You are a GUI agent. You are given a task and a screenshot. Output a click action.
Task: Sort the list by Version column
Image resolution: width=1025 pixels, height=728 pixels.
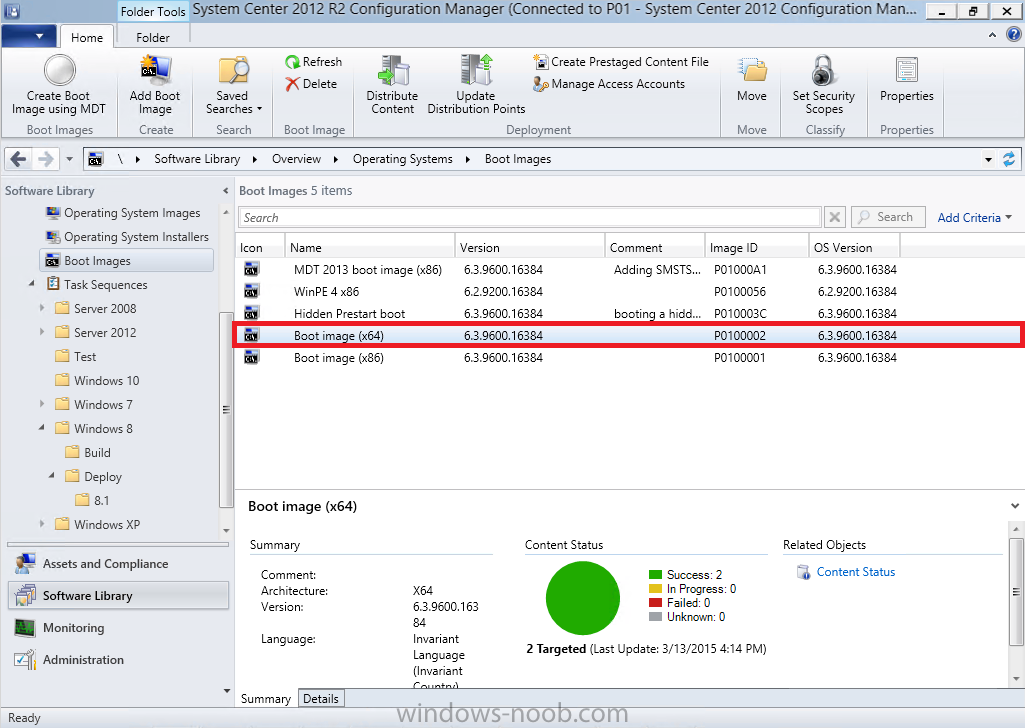click(529, 248)
